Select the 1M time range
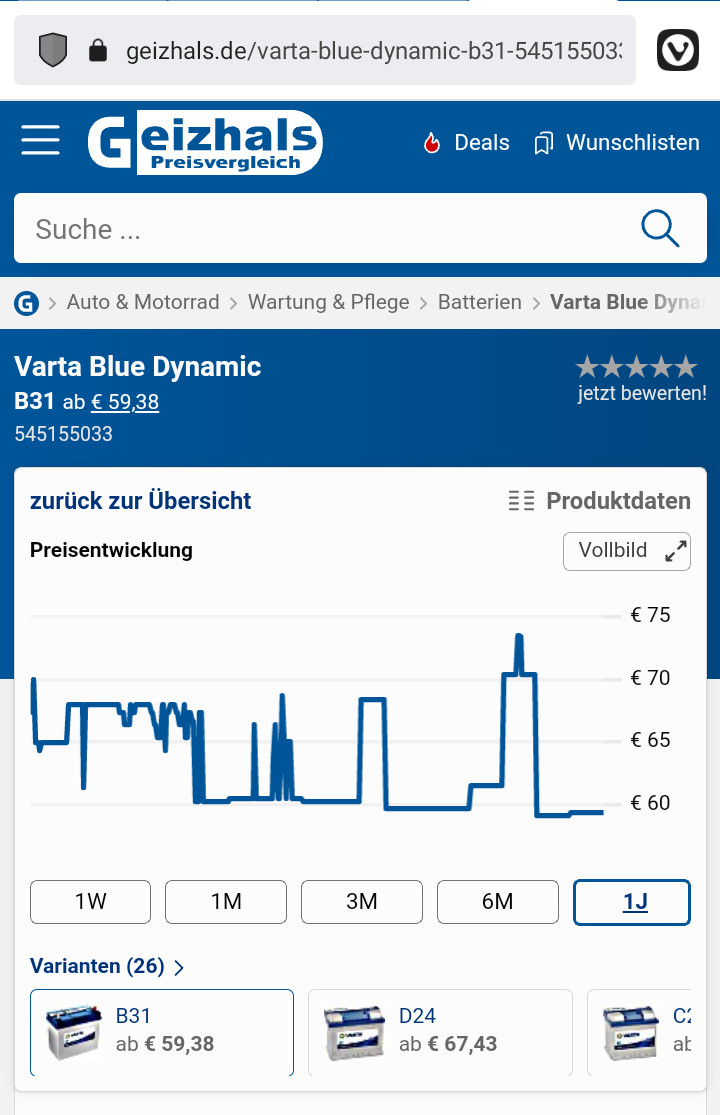Viewport: 720px width, 1115px height. [x=226, y=902]
